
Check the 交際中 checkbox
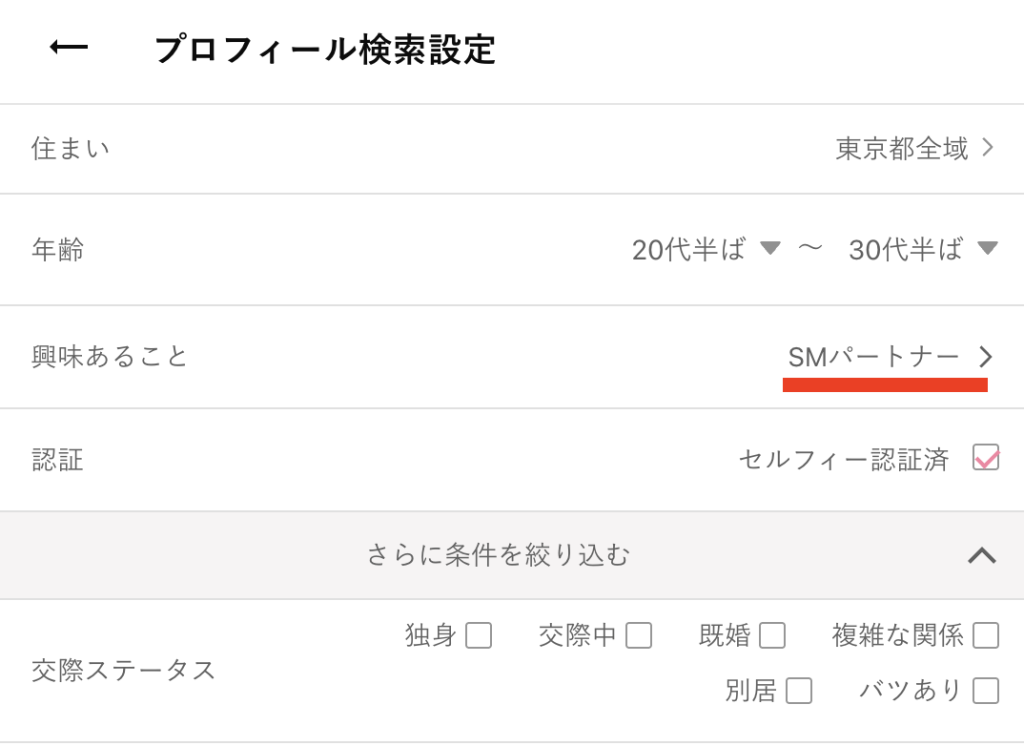pos(638,635)
